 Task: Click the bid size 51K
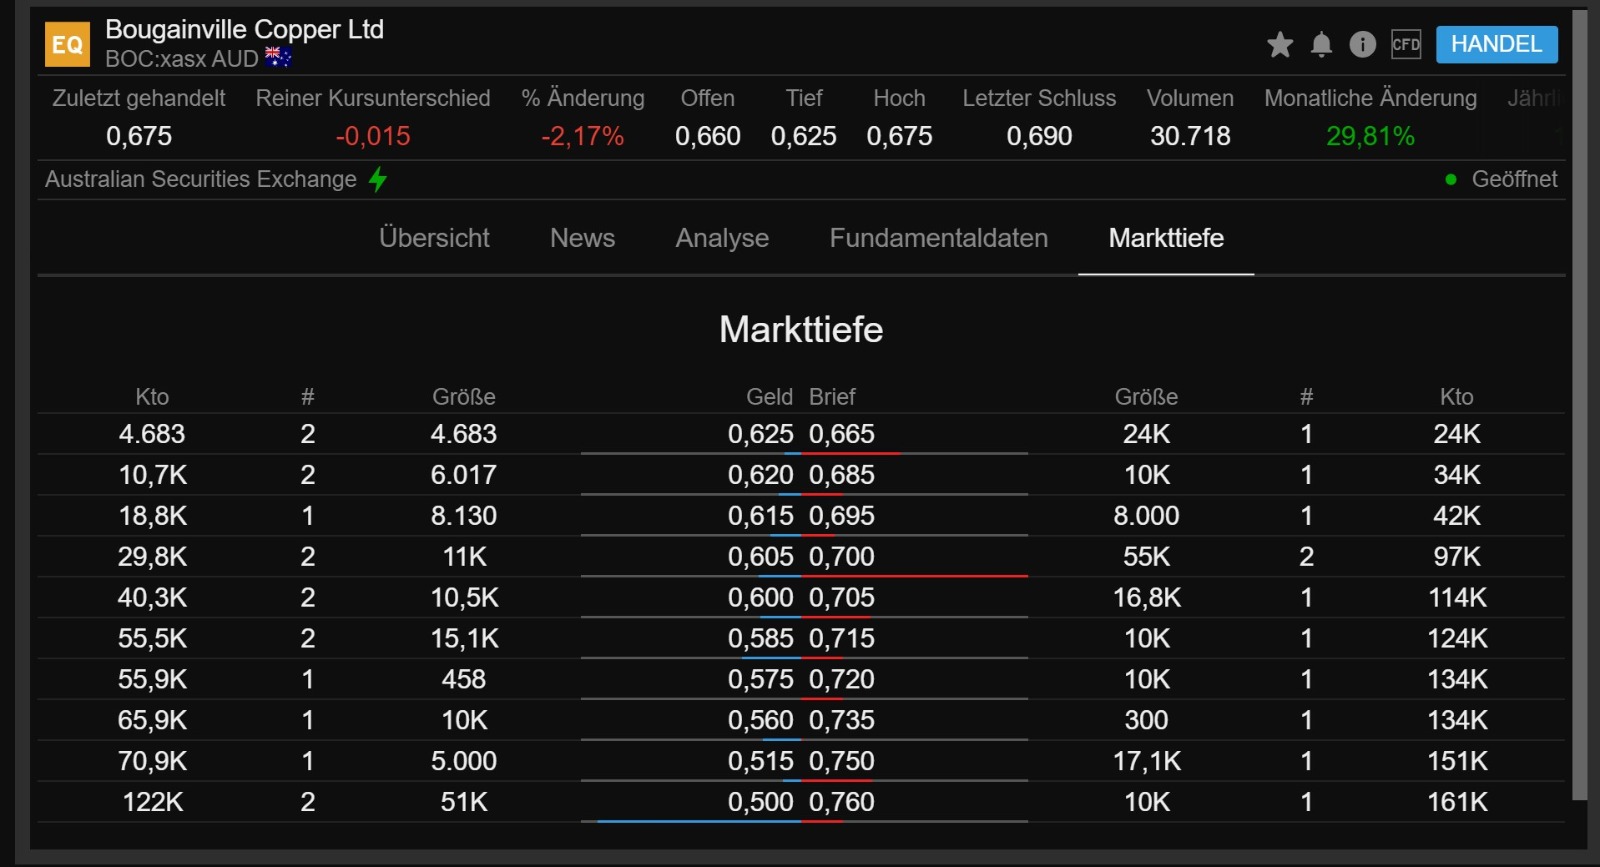click(x=464, y=803)
